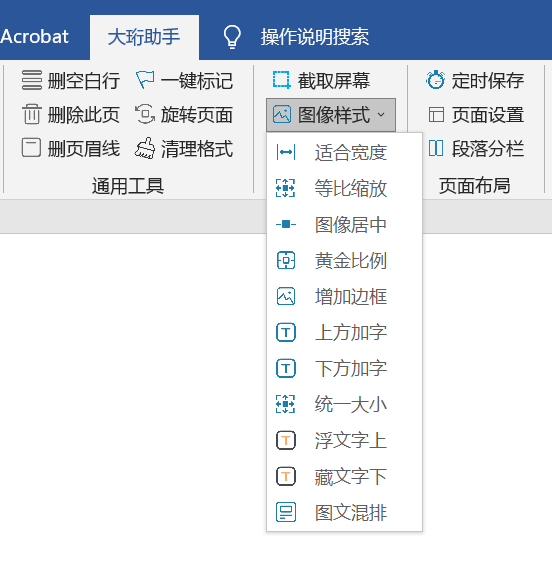
Task: Collapse the 图像样式 dropdown arrow
Action: pyautogui.click(x=381, y=115)
